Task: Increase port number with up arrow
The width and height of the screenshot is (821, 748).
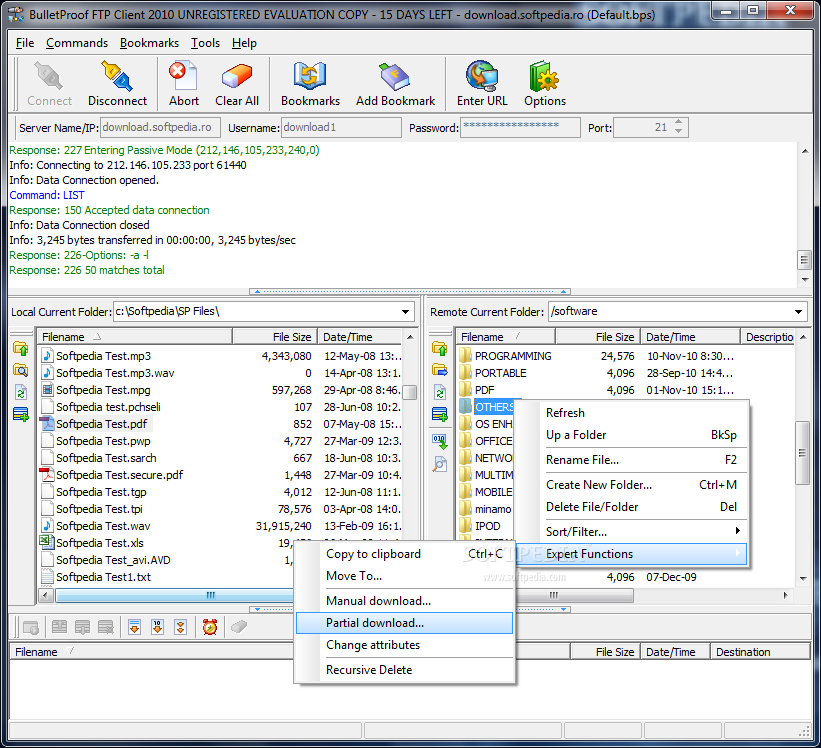Action: (x=679, y=122)
